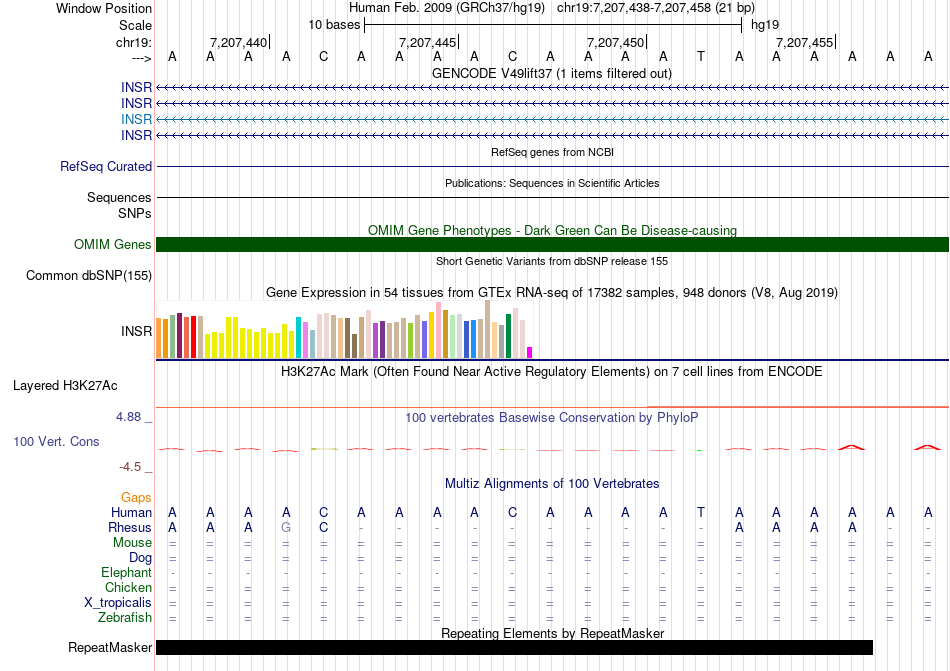Click the cyan bar in GTEx expression chart
This screenshot has height=671, width=950.
point(299,338)
